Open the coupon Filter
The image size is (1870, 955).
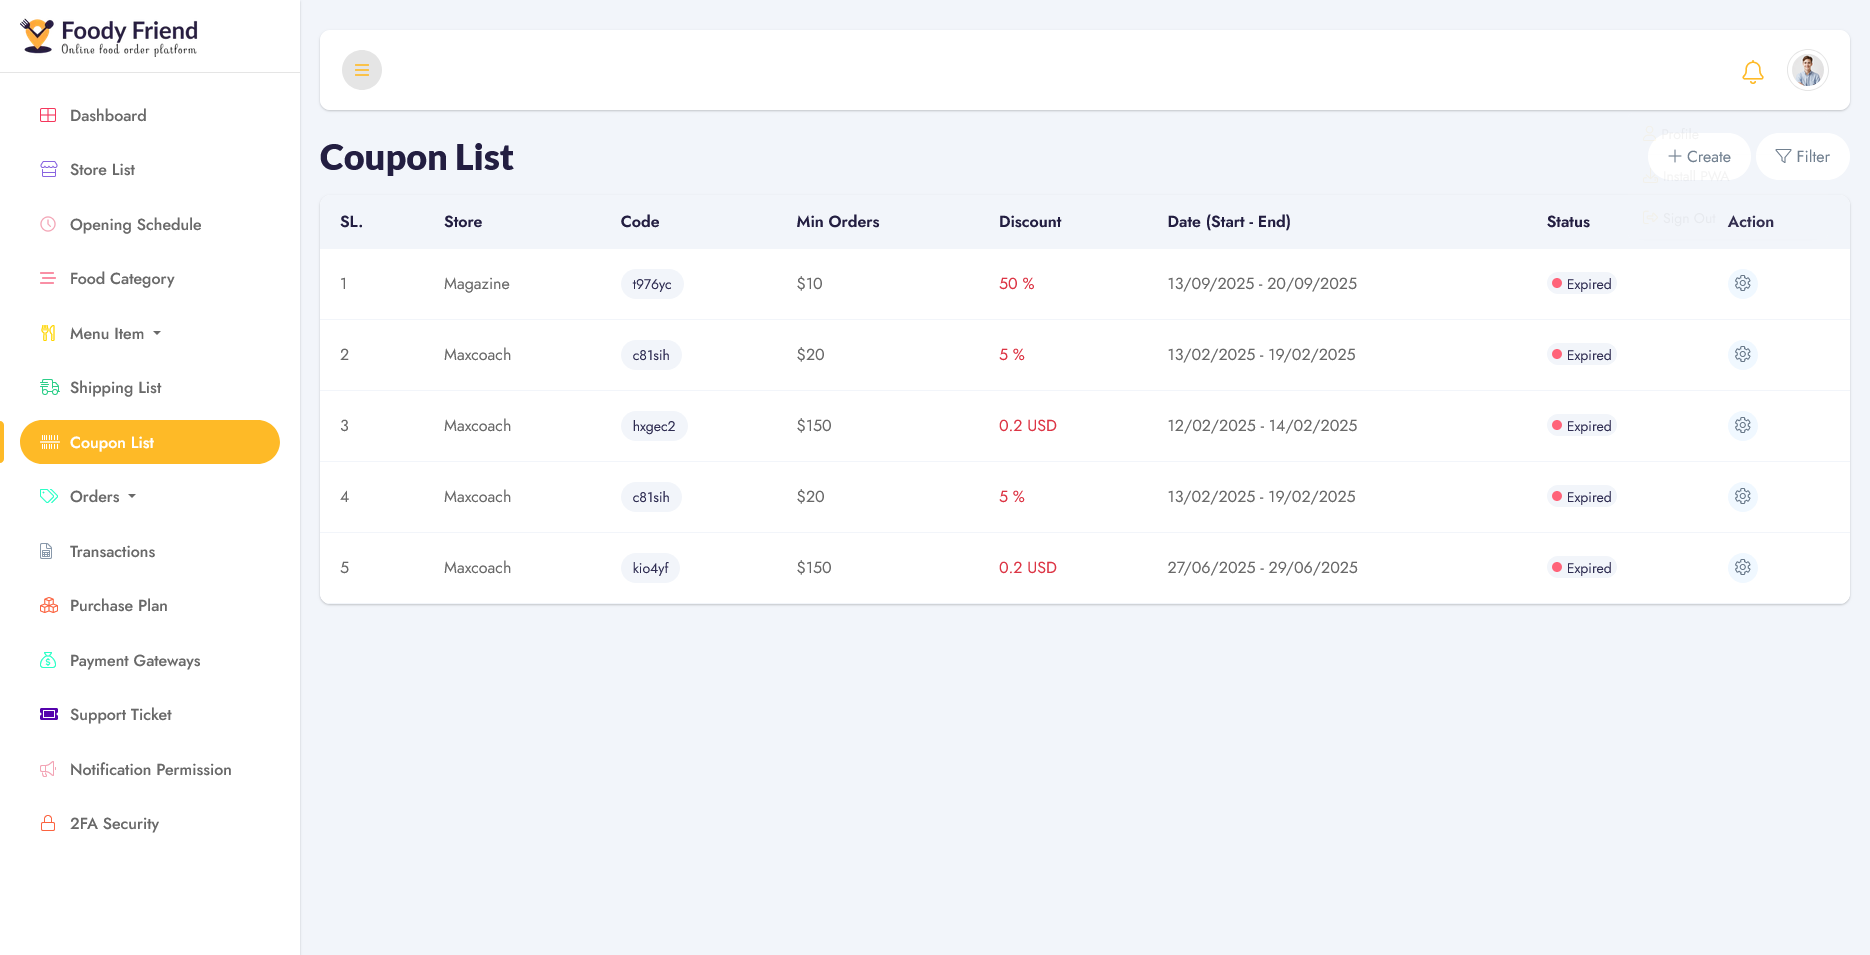(1803, 156)
